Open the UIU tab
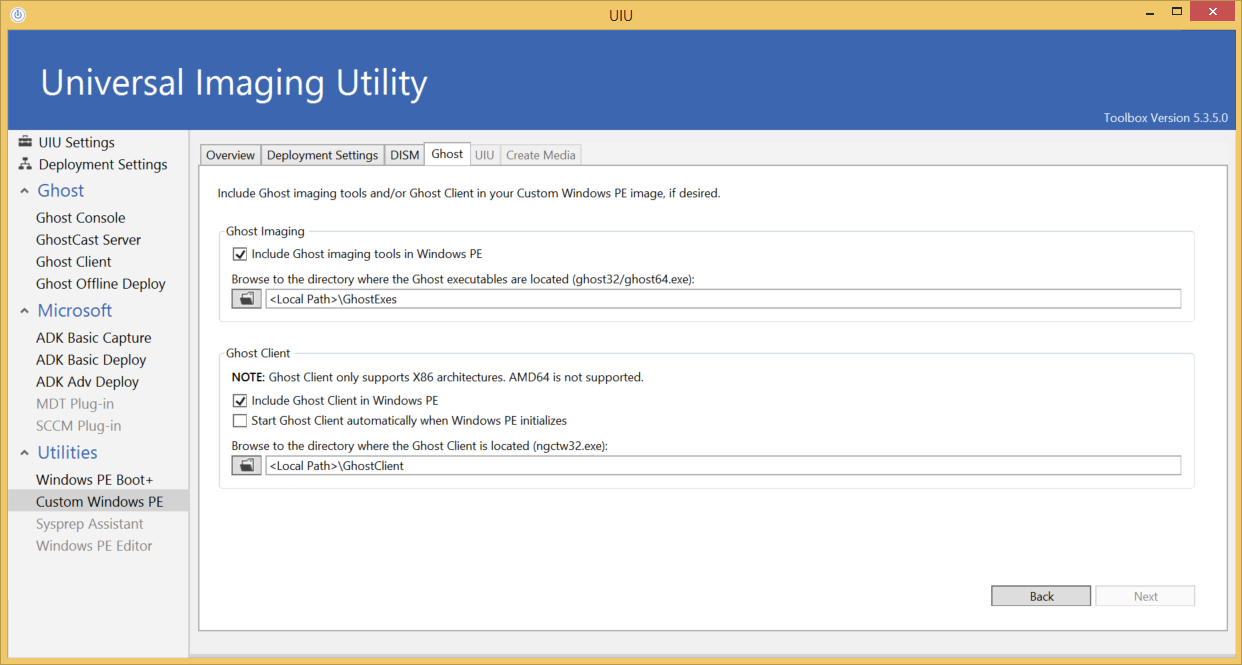This screenshot has height=665, width=1242. pyautogui.click(x=484, y=155)
